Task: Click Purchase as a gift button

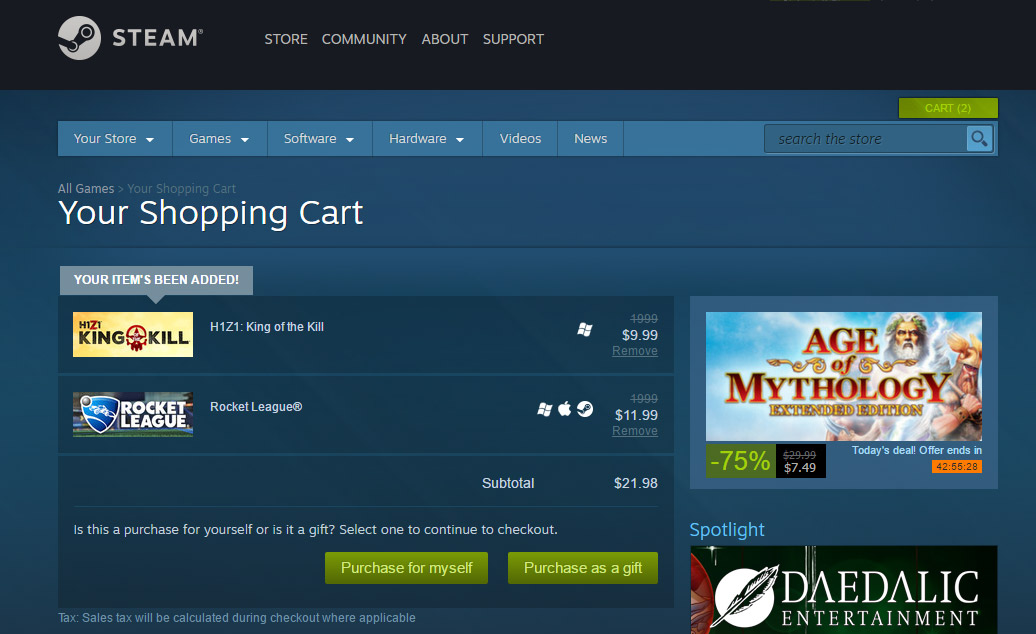Action: (583, 568)
